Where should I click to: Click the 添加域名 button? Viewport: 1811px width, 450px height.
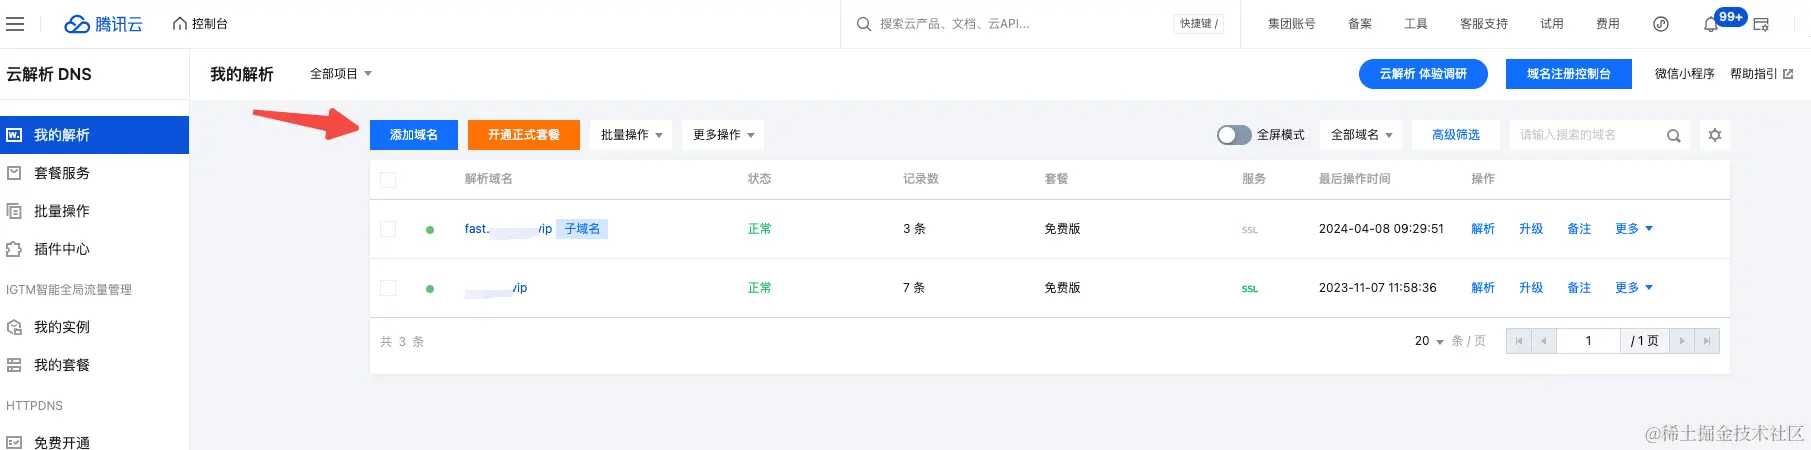[x=413, y=135]
